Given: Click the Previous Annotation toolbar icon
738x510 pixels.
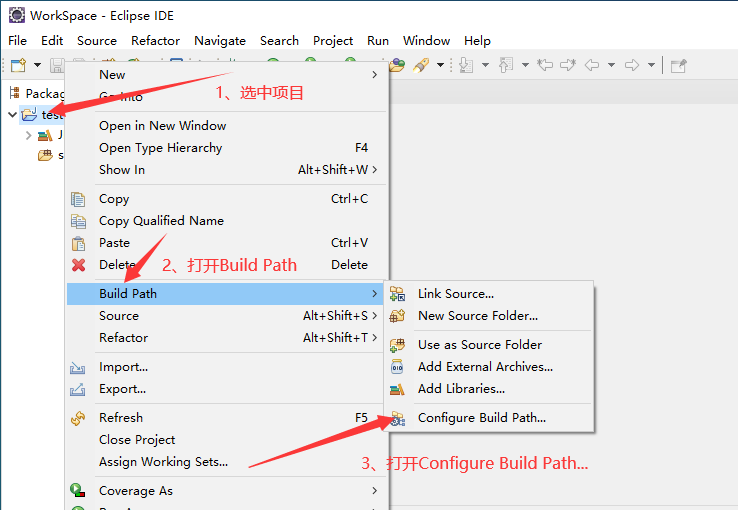Looking at the screenshot, I should pos(506,65).
